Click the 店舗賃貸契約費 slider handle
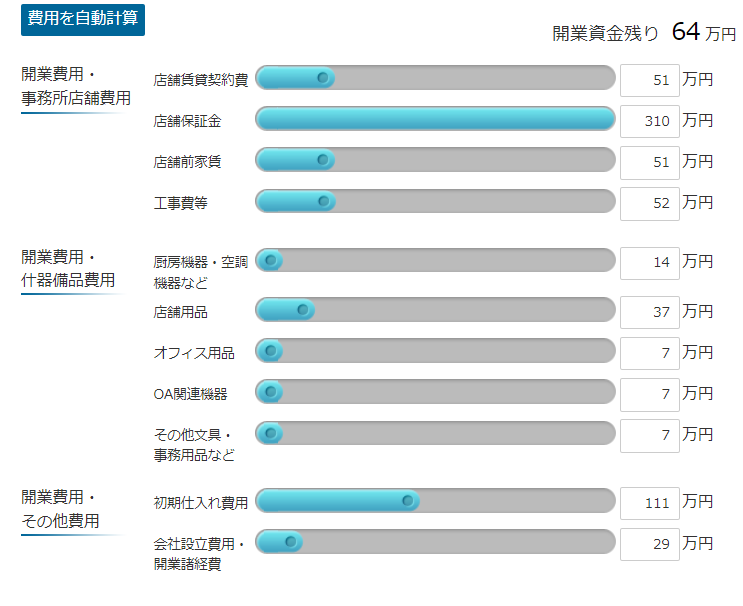 [323, 78]
